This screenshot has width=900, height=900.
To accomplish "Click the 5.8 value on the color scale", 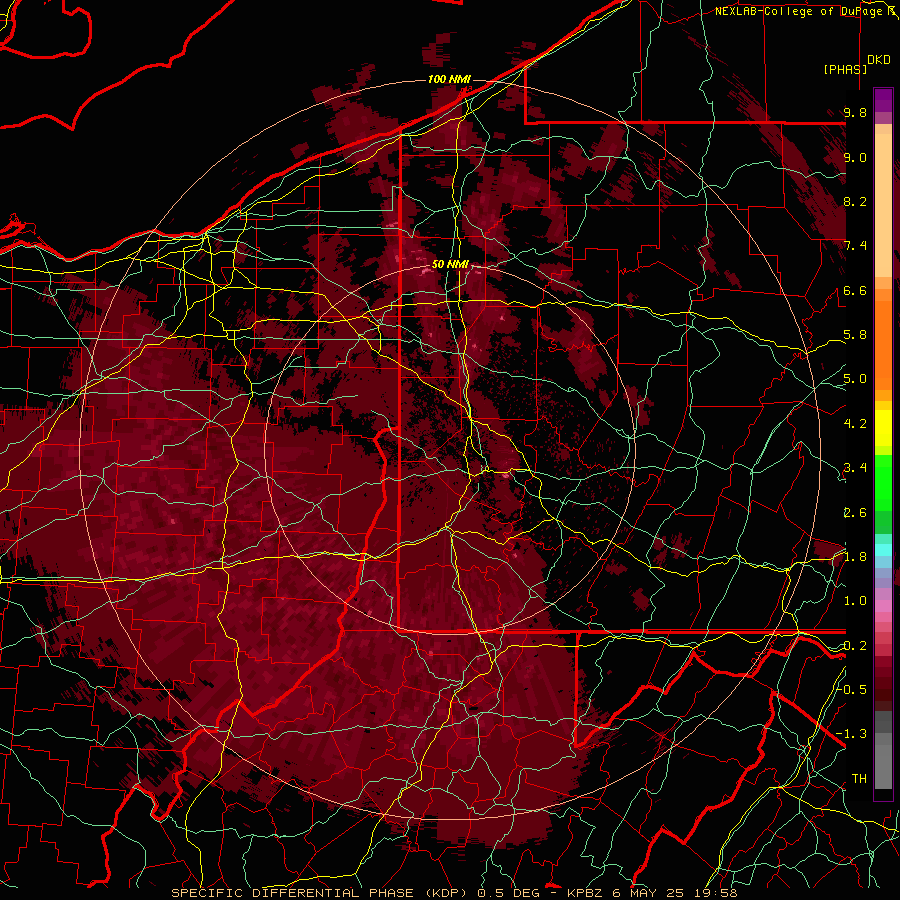I will point(855,335).
